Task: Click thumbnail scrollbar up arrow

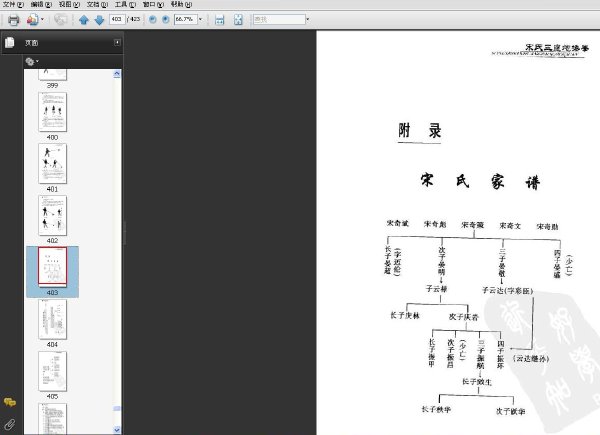Action: click(117, 74)
